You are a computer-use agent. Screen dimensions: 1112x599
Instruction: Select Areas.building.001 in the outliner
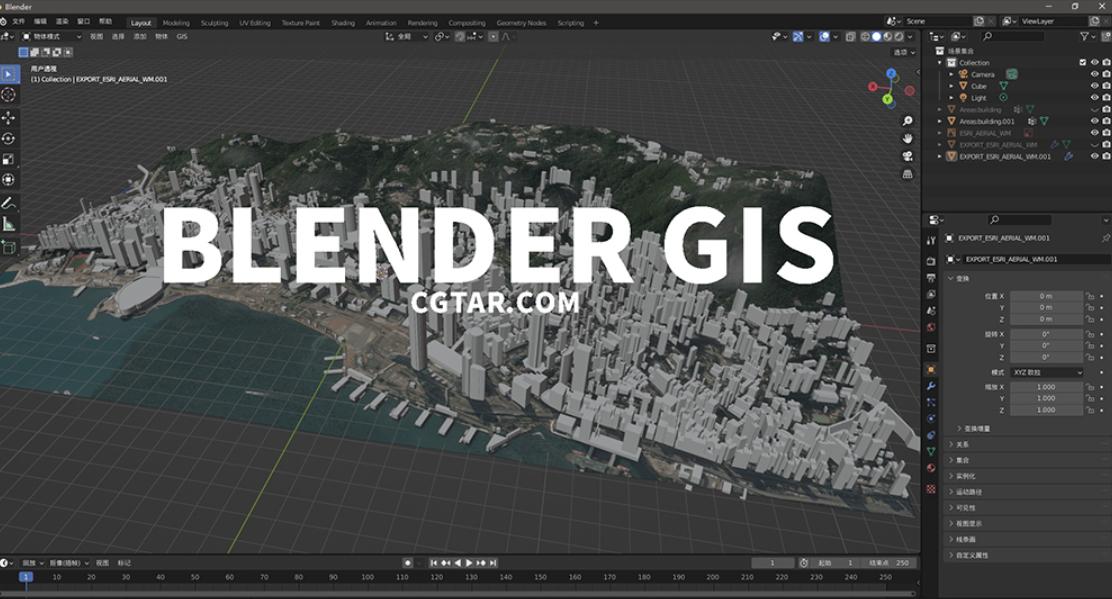(x=986, y=121)
